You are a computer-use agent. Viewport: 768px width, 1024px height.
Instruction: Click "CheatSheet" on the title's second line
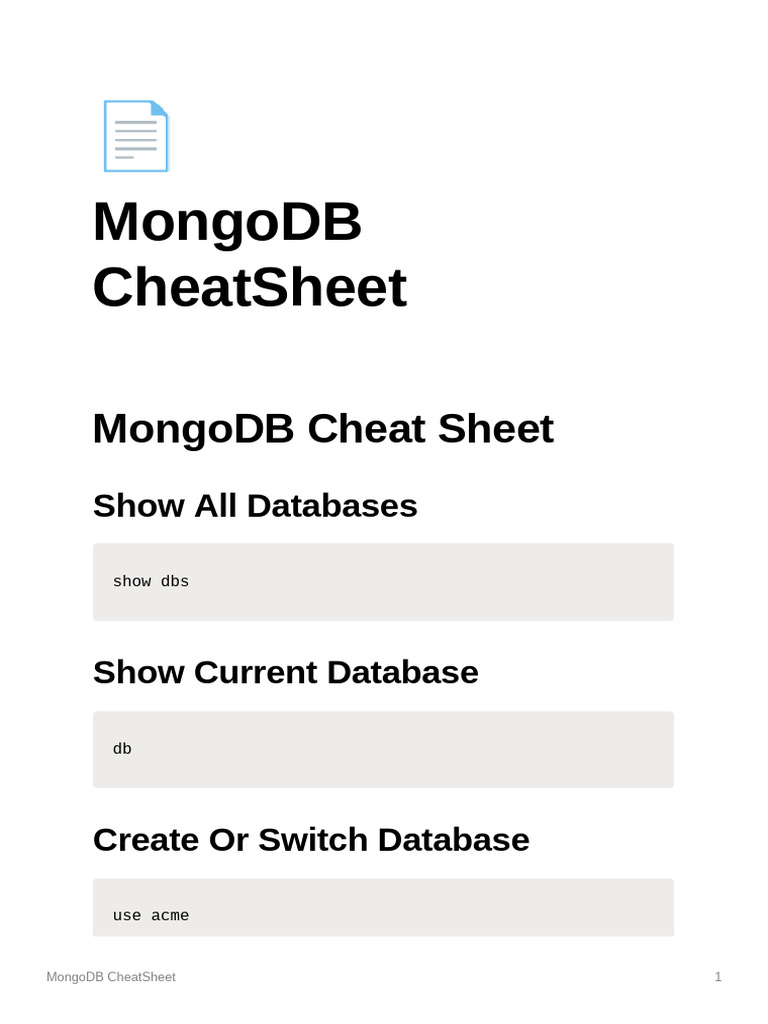pos(249,288)
